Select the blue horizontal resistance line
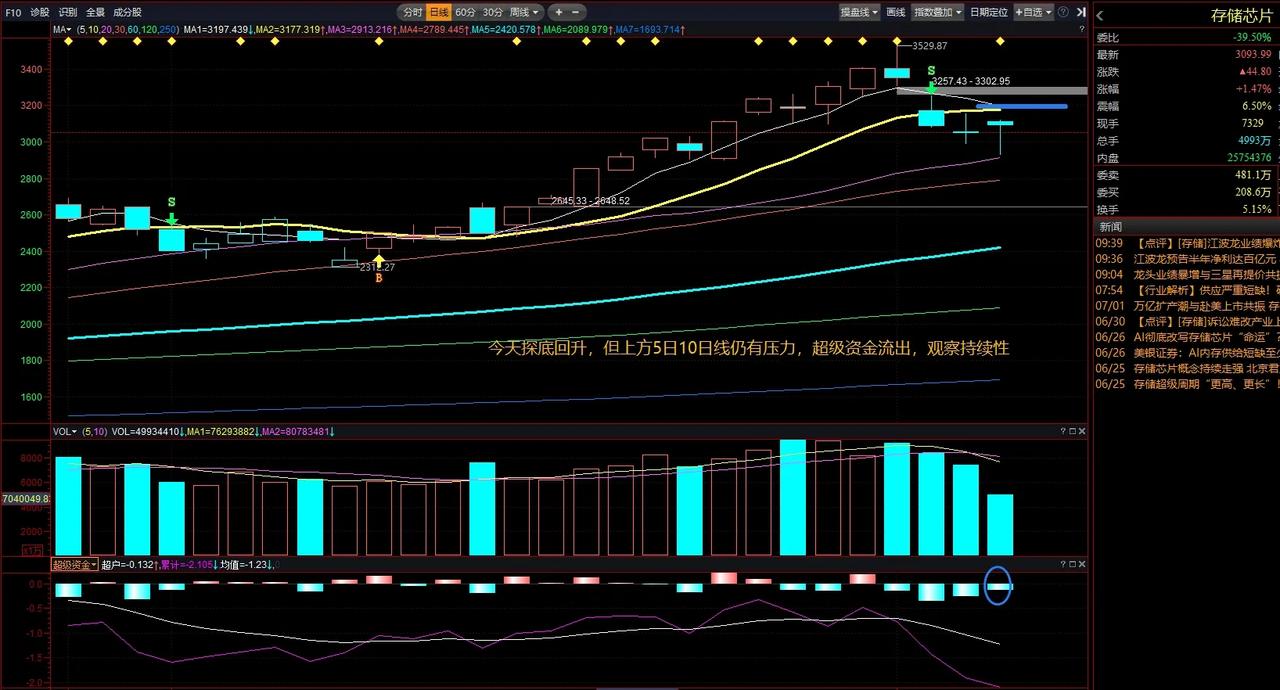Screen dimensions: 1280x690 point(1021,106)
